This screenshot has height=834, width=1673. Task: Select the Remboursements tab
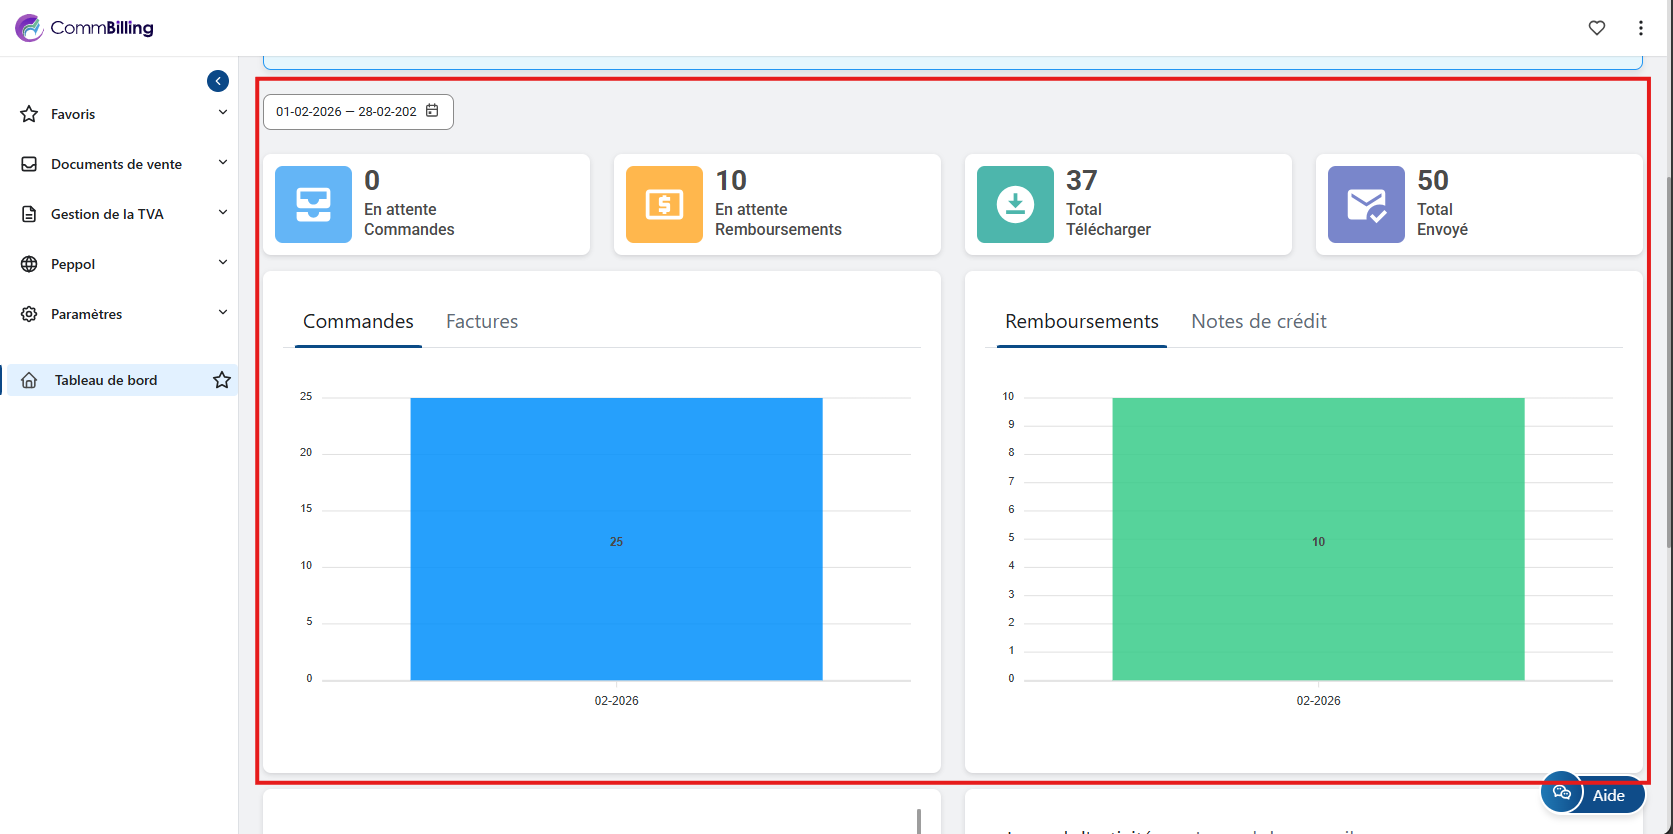(1081, 321)
